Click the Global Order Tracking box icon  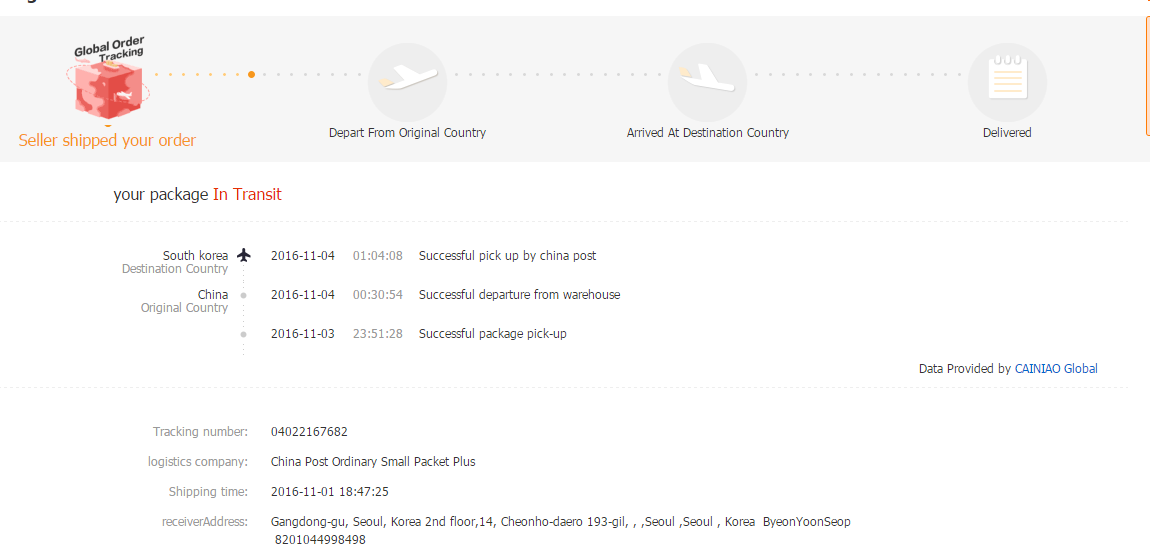tap(109, 85)
